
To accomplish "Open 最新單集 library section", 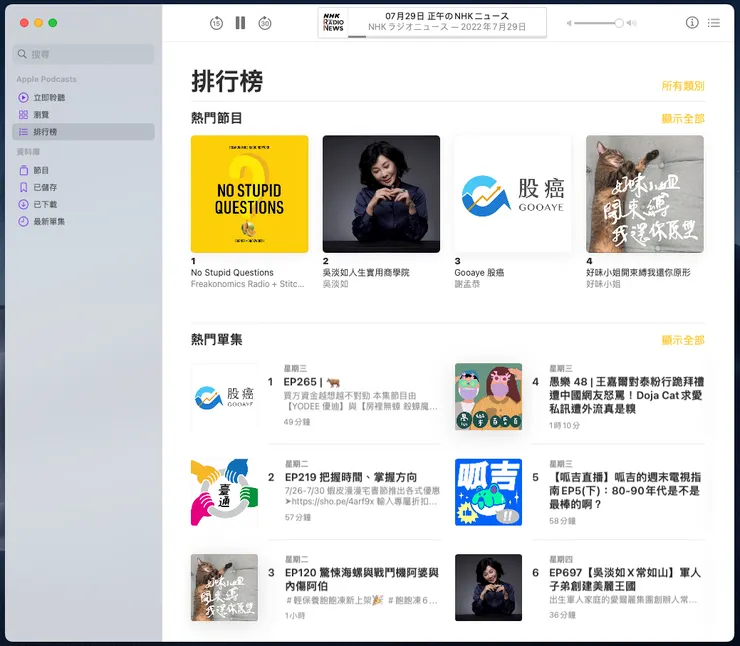I will click(84, 221).
